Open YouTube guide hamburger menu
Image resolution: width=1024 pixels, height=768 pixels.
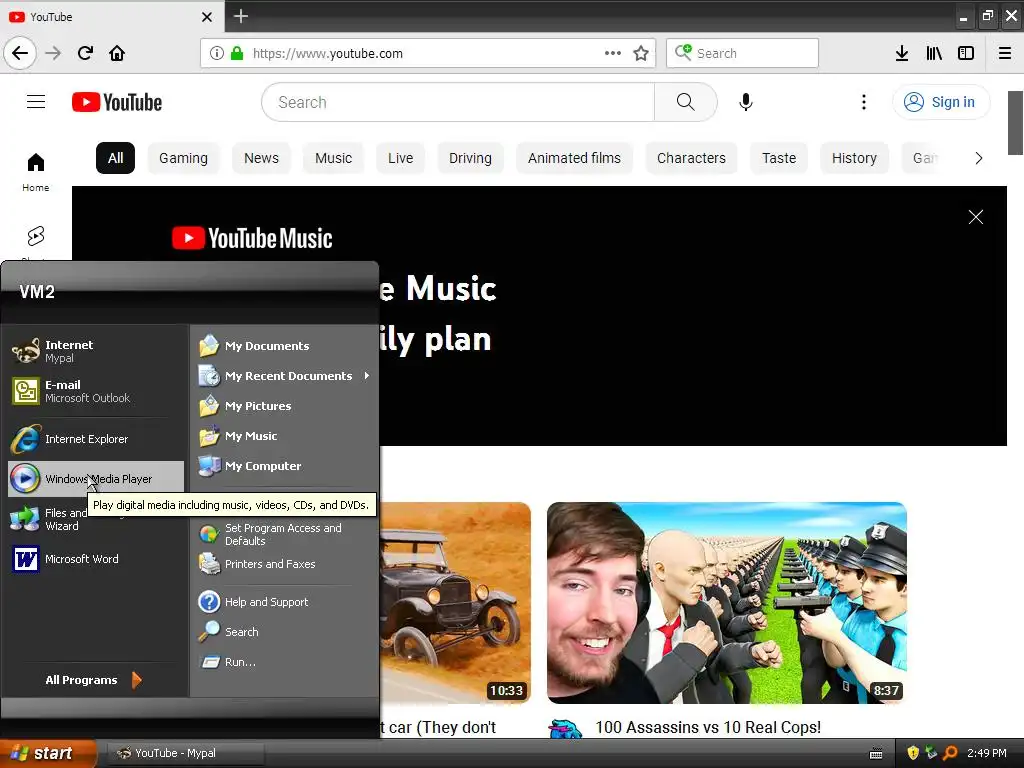(x=36, y=102)
